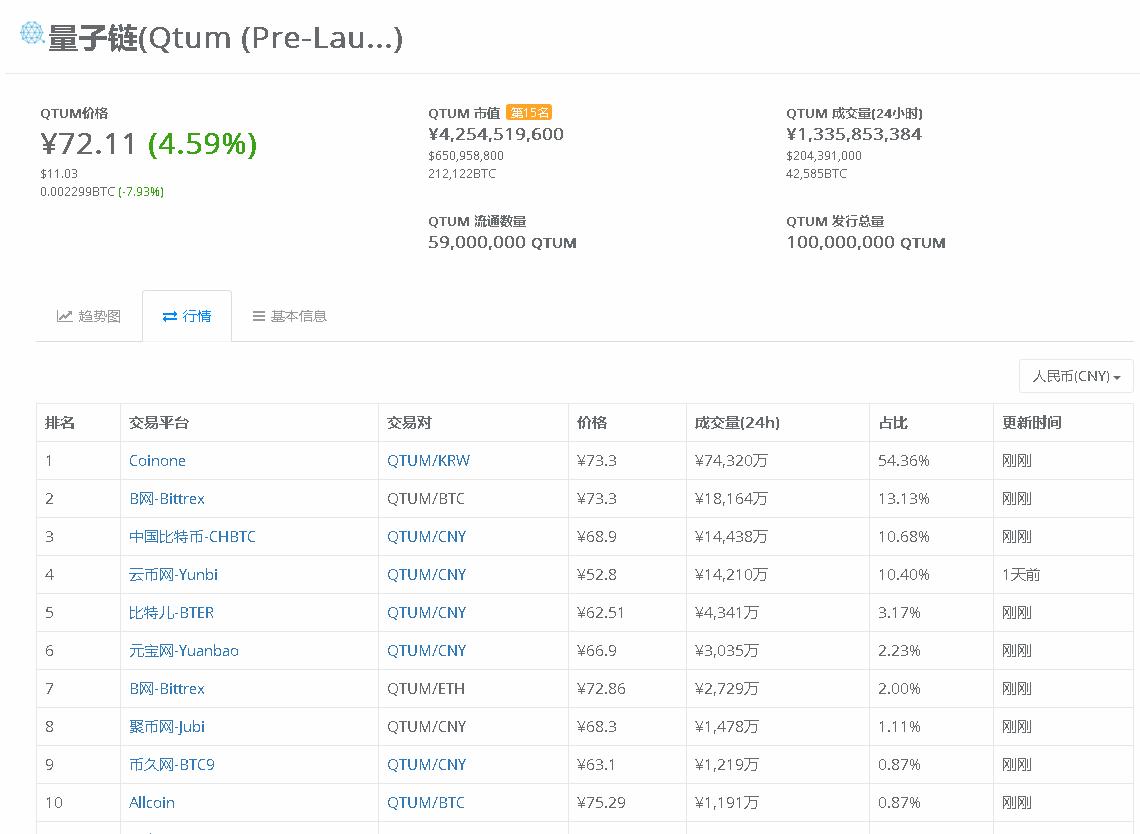Click QTUM/CNY pair in the Yuanbao row

(426, 651)
